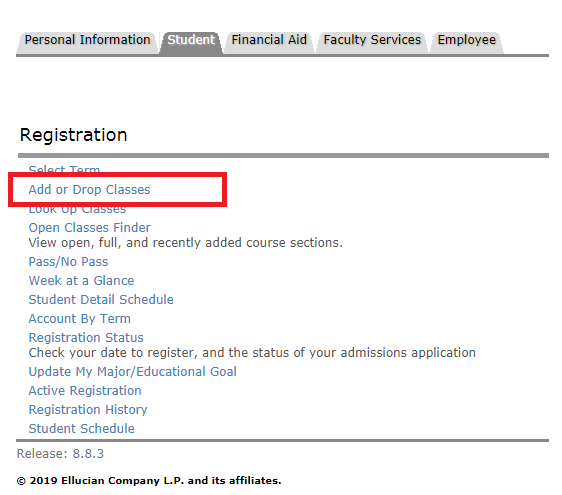Screen dimensions: 562x495
Task: Go to Pass/No Pass
Action: click(x=68, y=262)
